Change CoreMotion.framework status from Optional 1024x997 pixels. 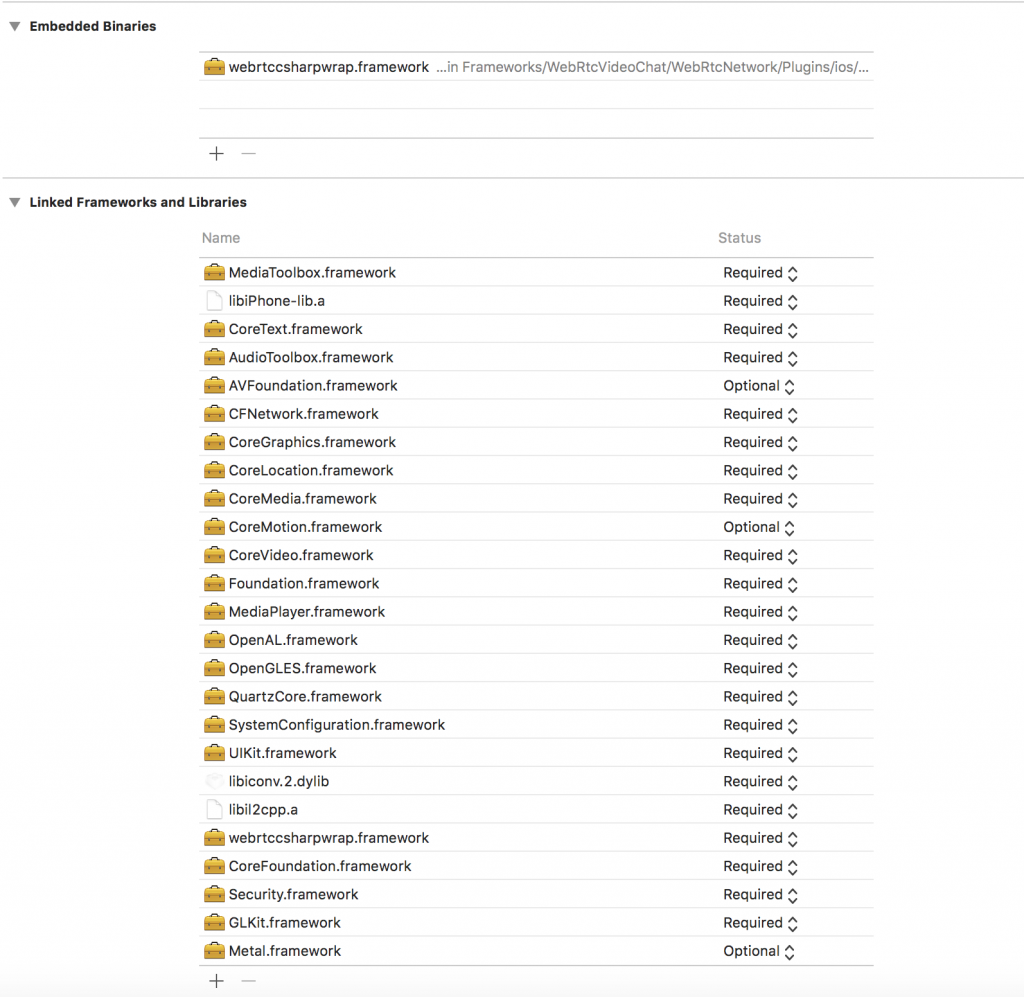(760, 527)
